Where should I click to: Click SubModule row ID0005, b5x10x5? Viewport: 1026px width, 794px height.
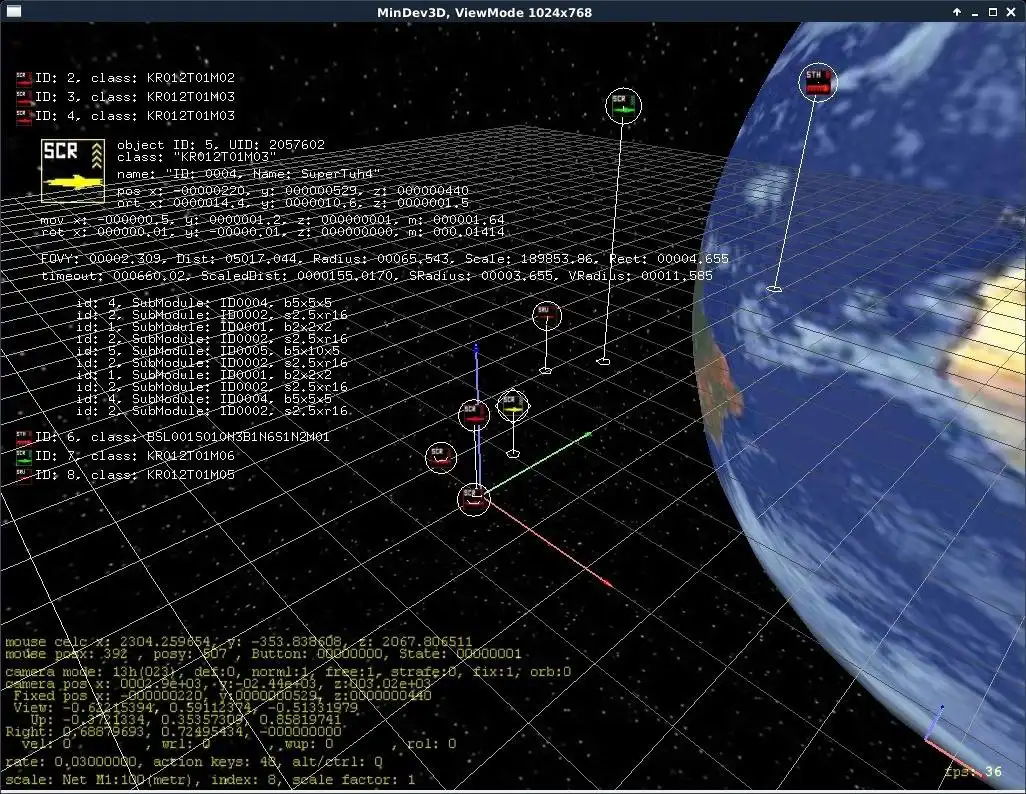point(208,351)
